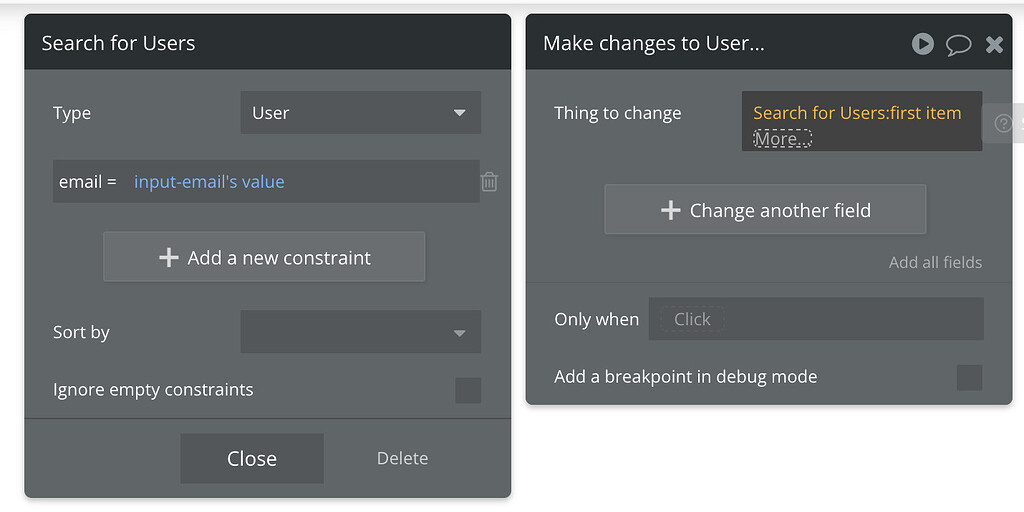Image resolution: width=1024 pixels, height=512 pixels.
Task: Open the Type dropdown set to User
Action: pyautogui.click(x=360, y=112)
